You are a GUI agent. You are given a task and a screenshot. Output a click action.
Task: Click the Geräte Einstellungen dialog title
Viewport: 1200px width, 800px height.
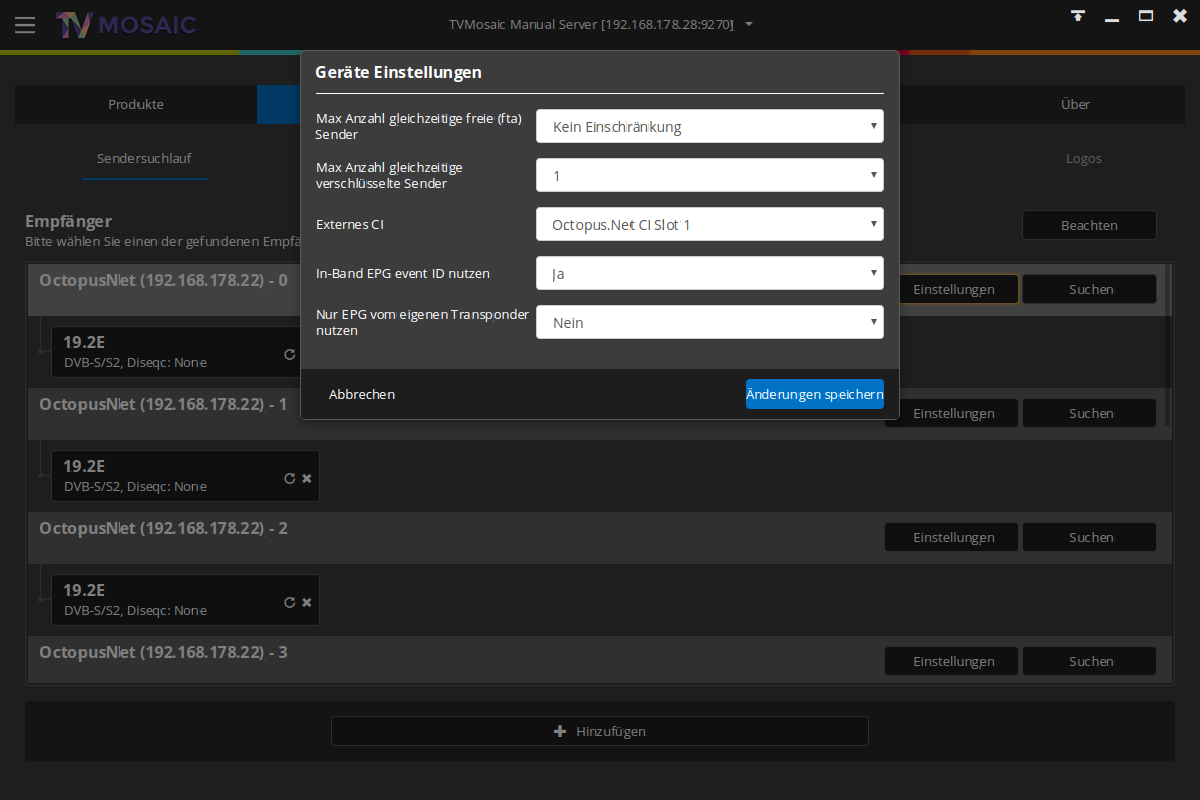[398, 72]
